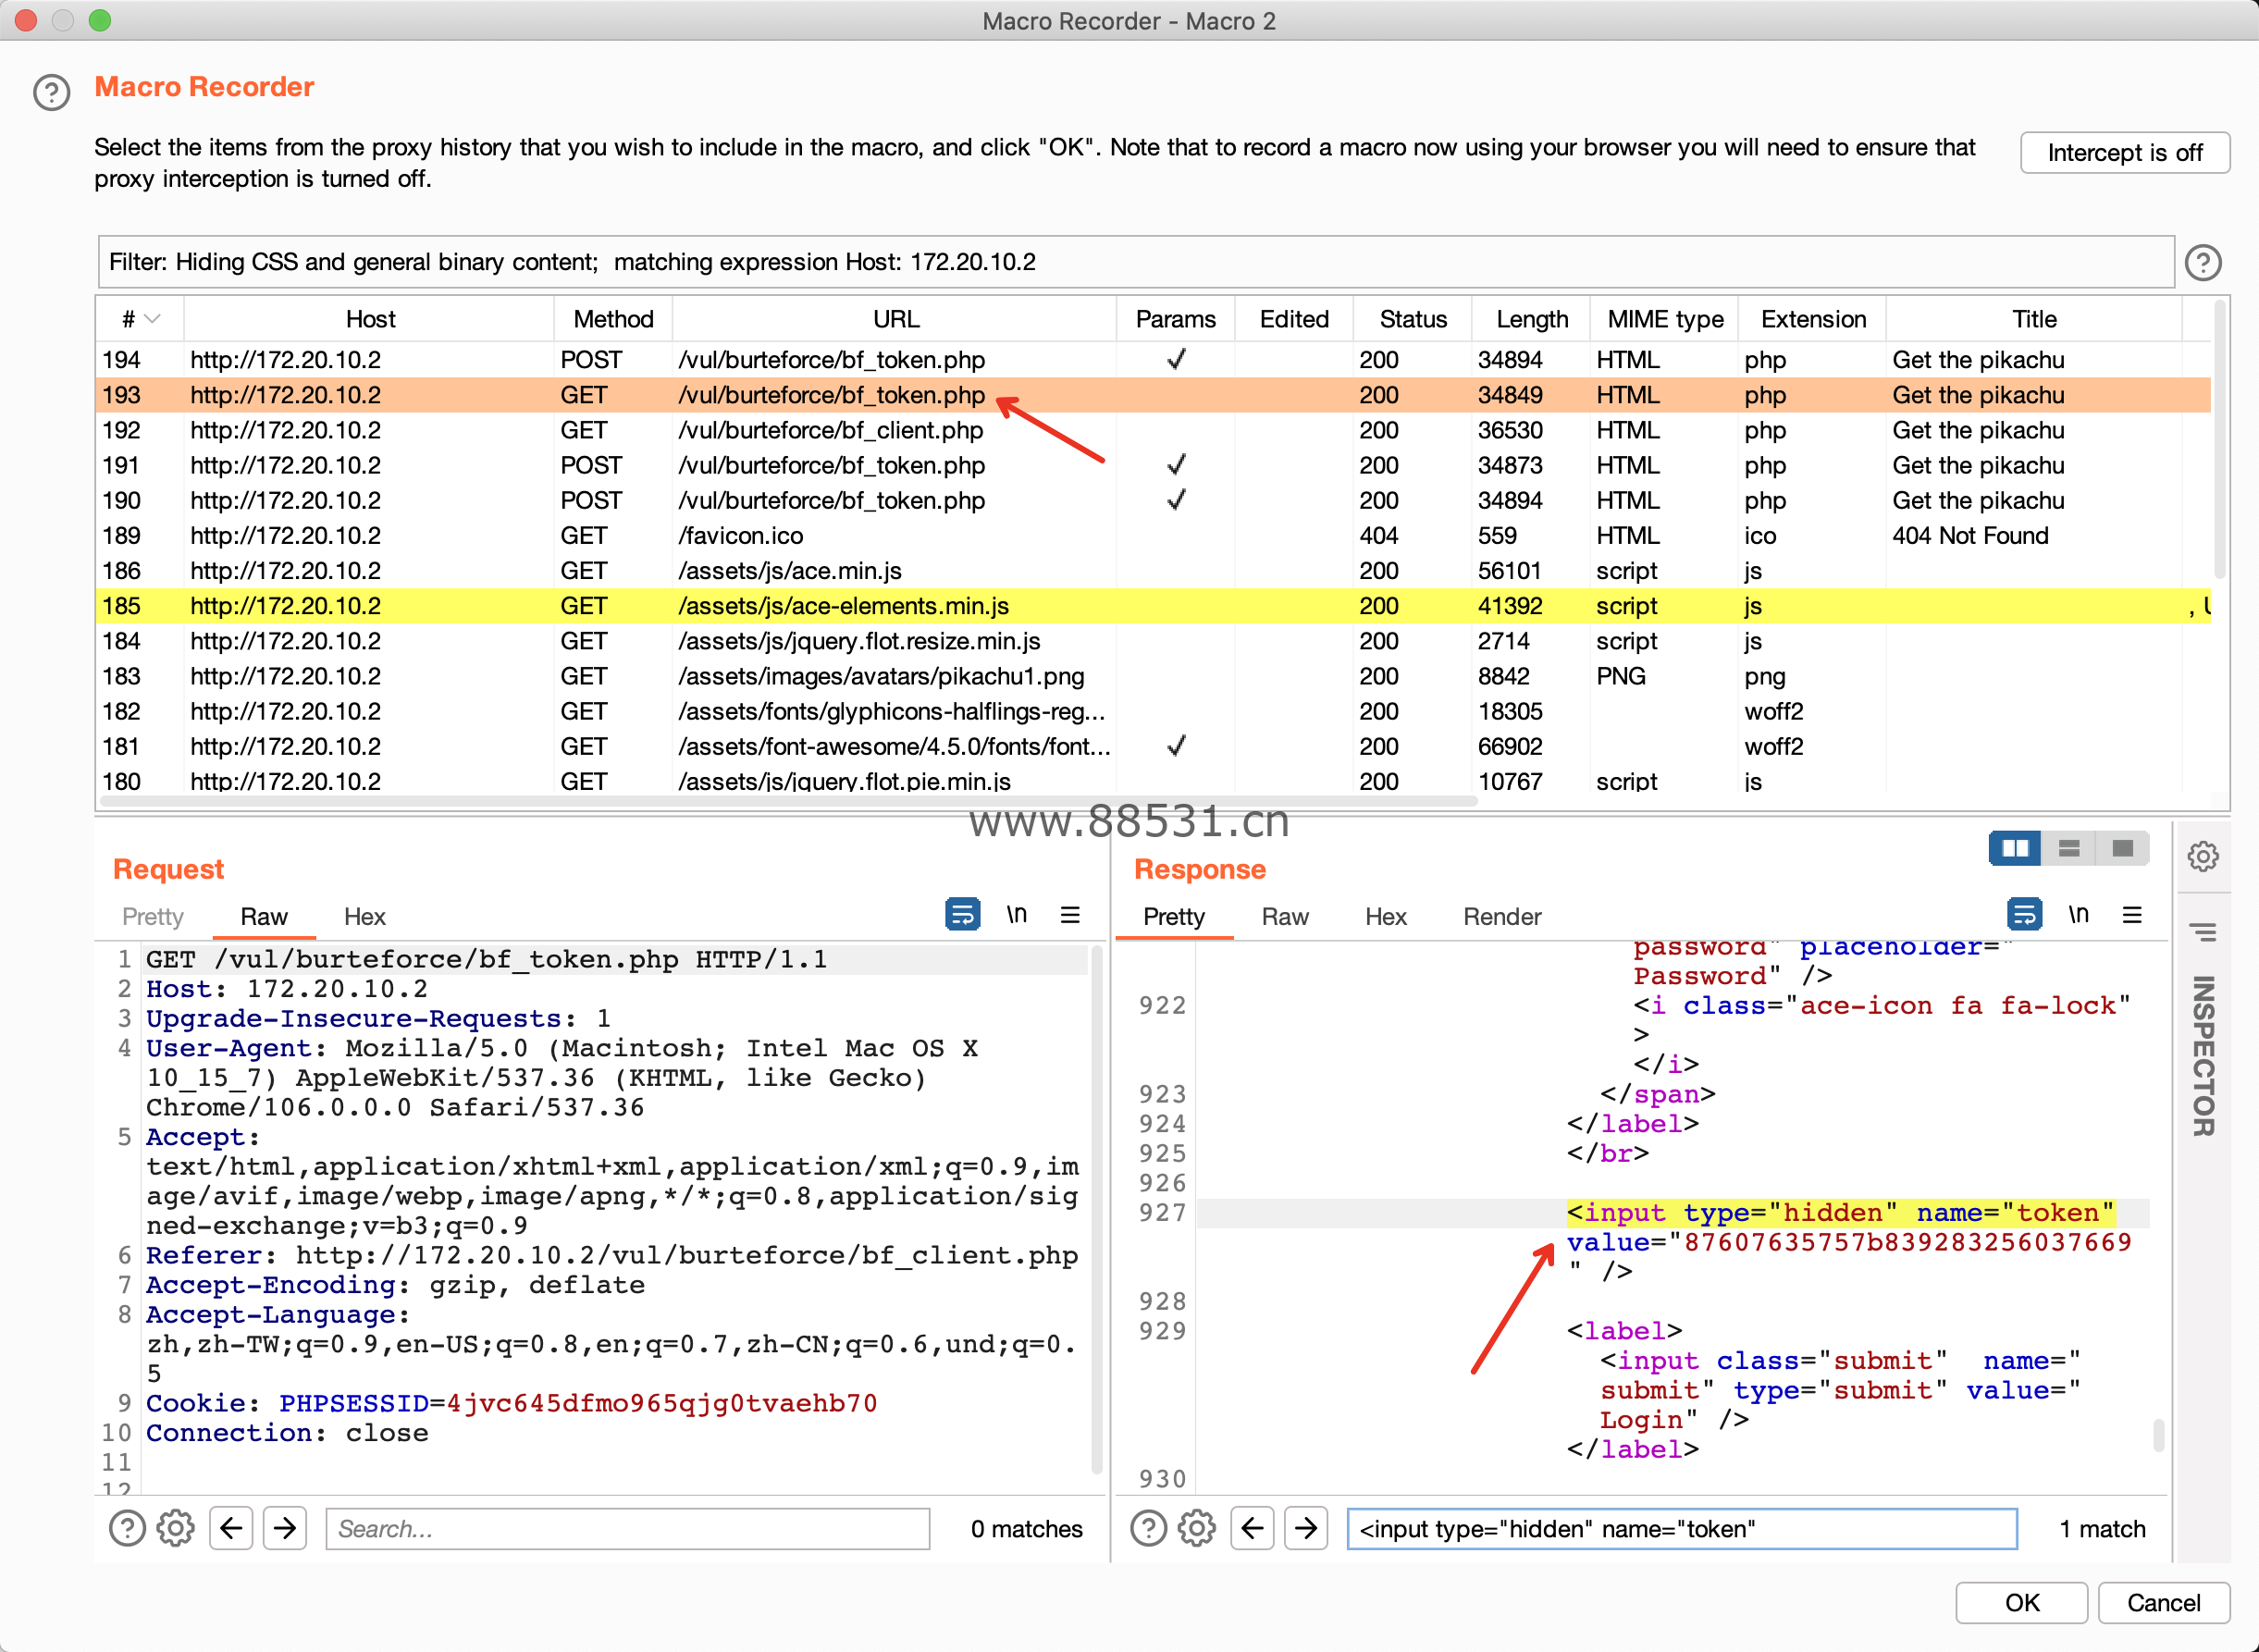
Task: Click the history filter bar
Action: pos(1135,263)
